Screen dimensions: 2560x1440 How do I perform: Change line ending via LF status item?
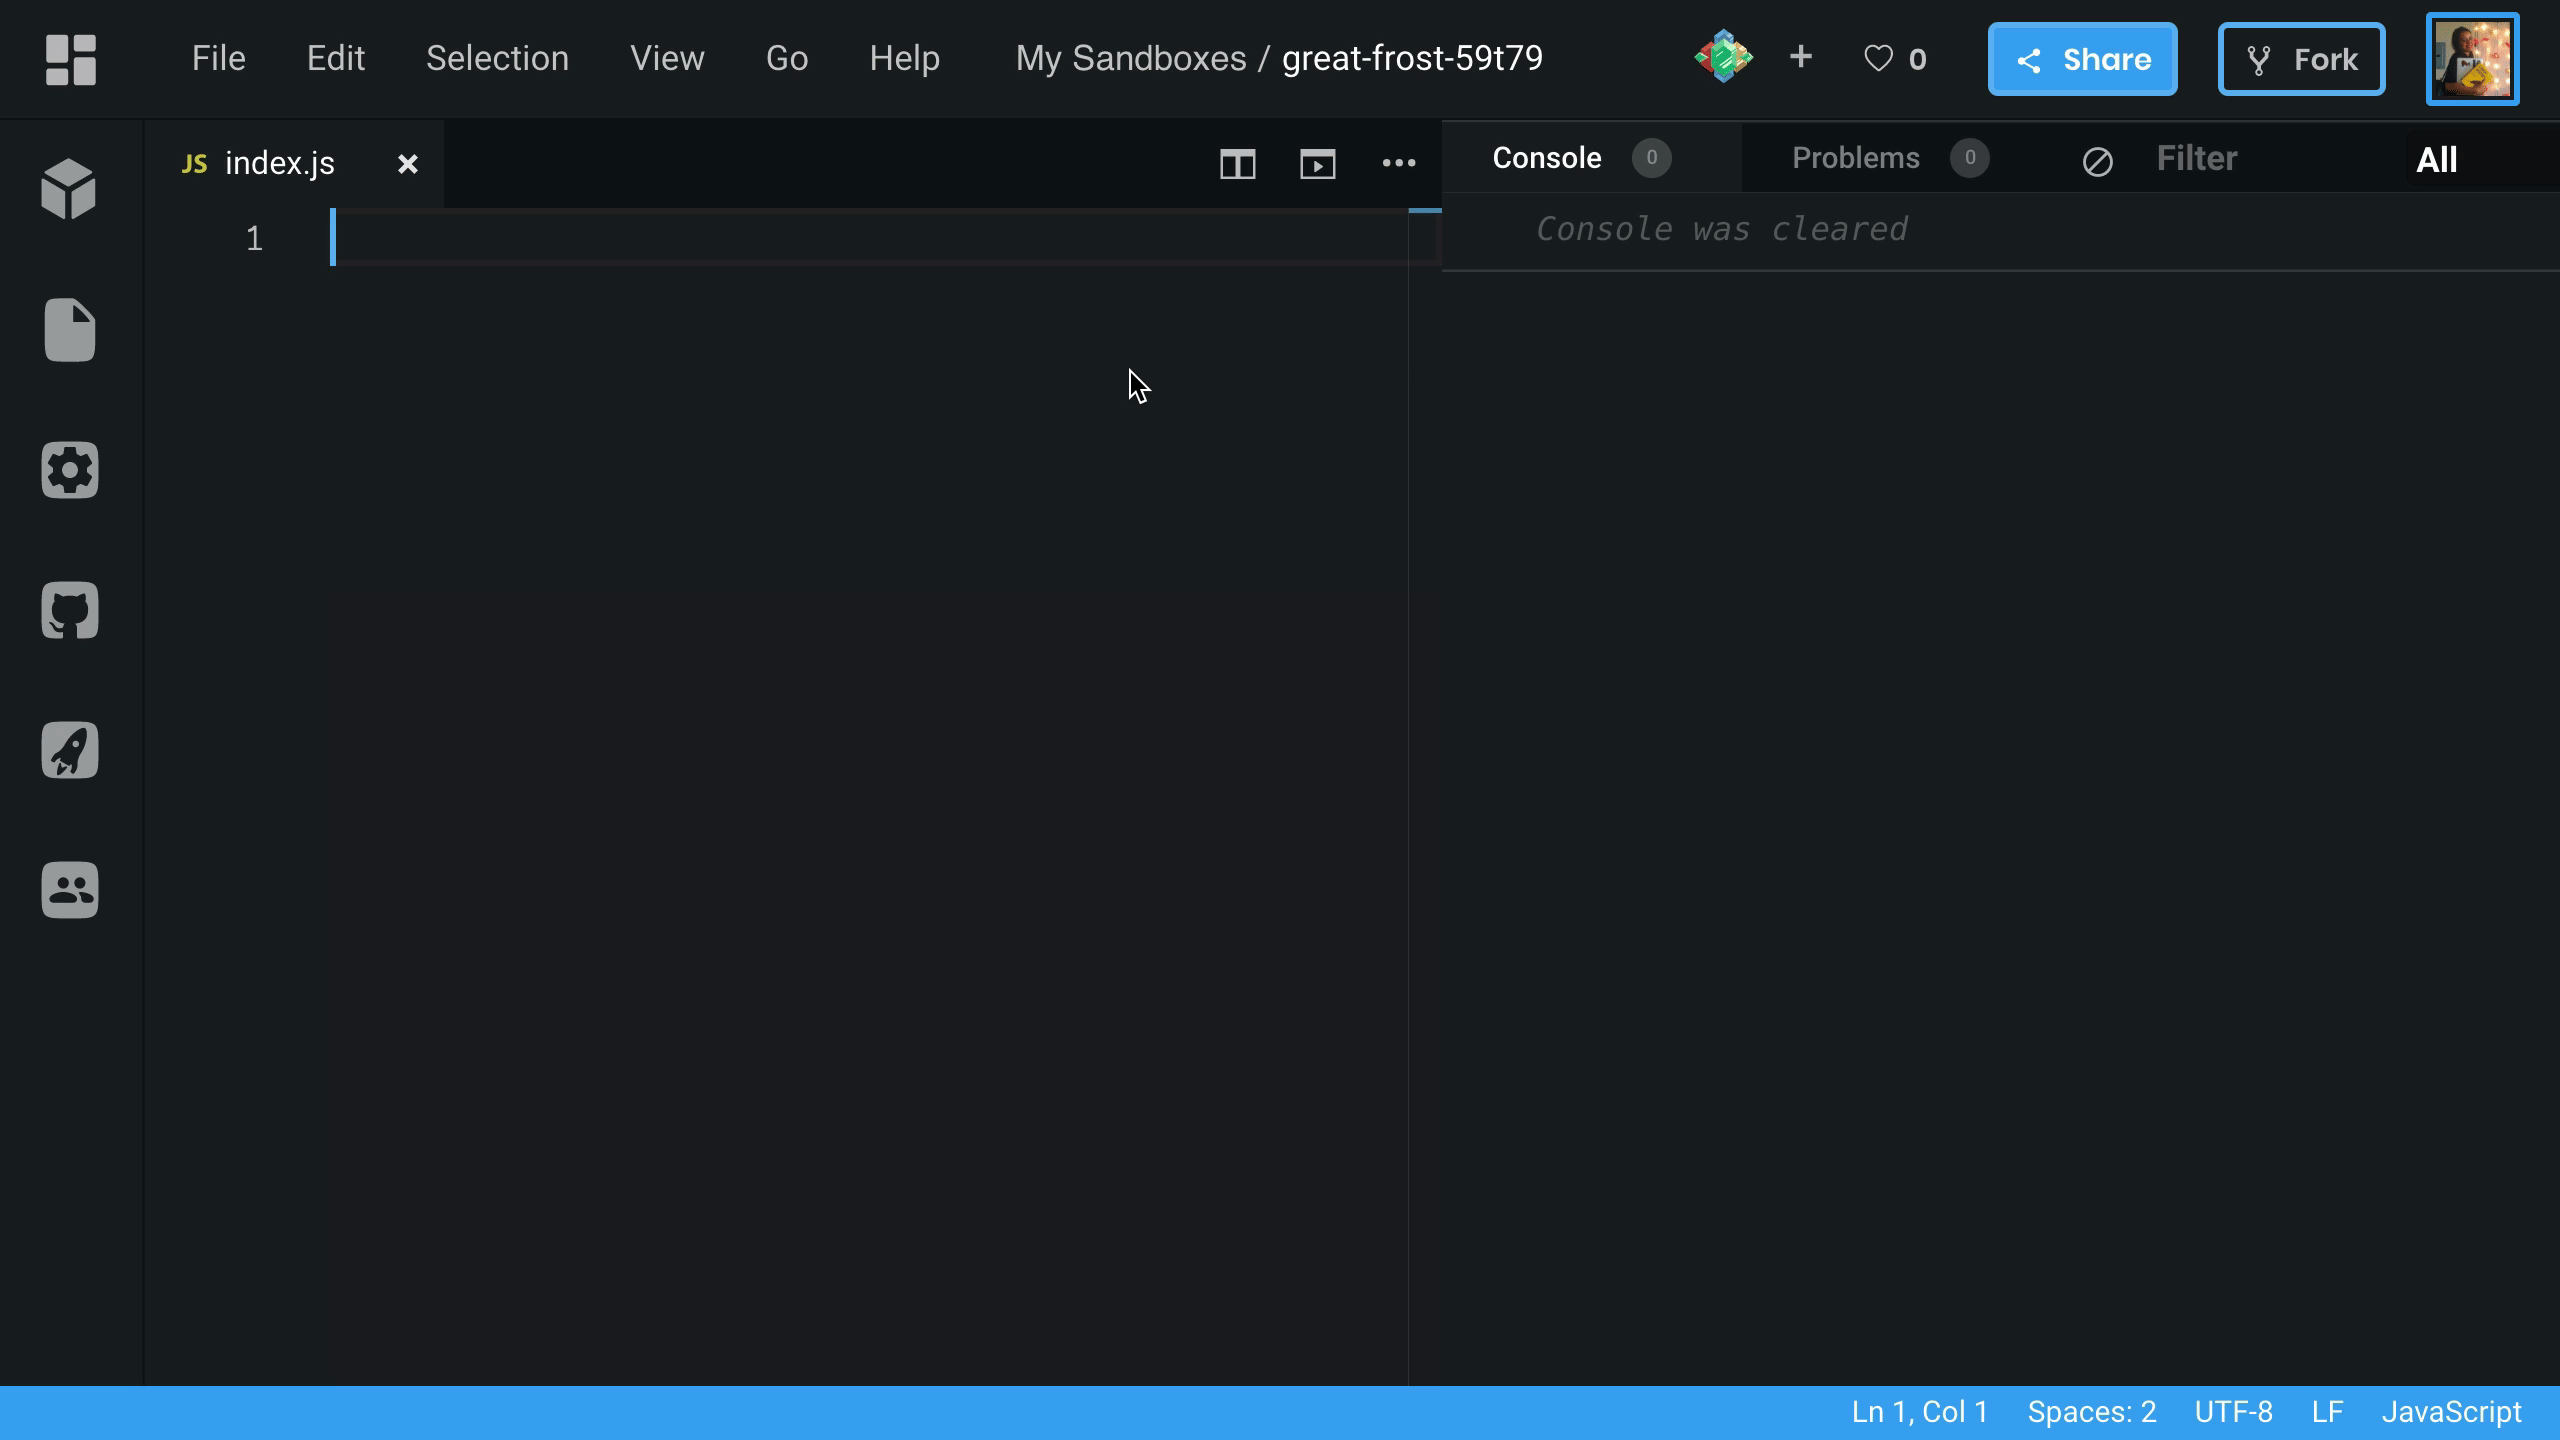2328,1412
